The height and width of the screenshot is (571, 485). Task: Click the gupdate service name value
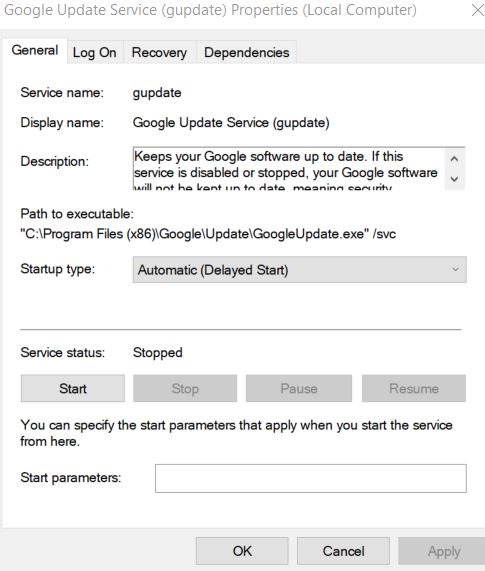coord(157,93)
